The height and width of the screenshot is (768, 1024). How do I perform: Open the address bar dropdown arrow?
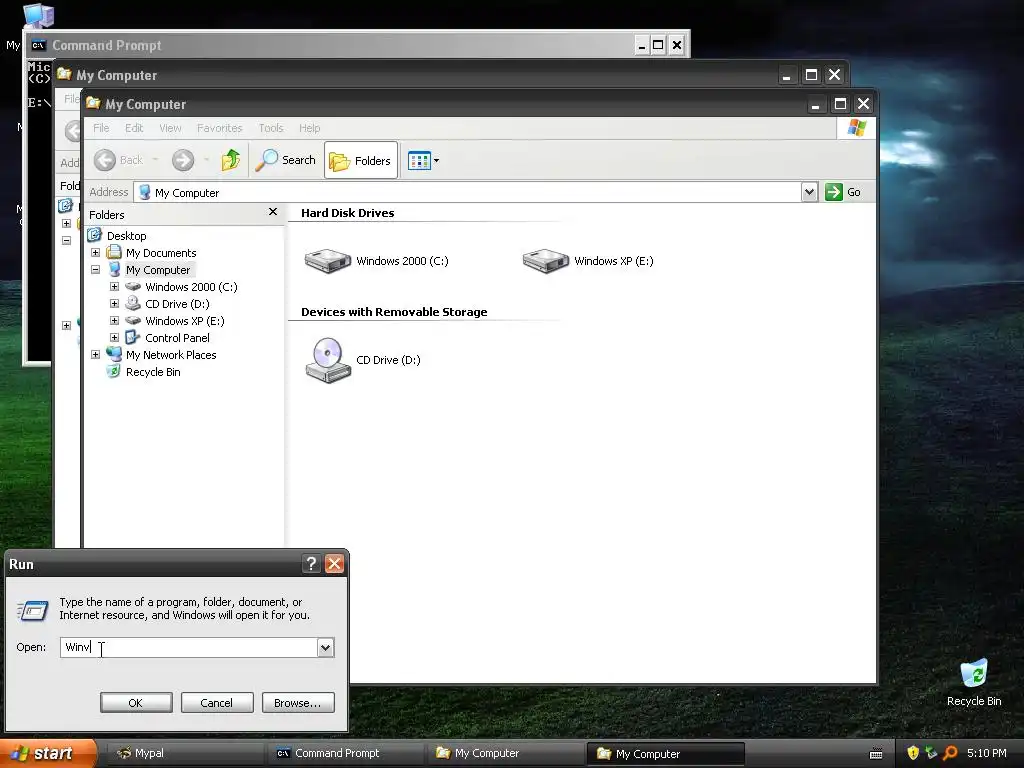coord(809,192)
